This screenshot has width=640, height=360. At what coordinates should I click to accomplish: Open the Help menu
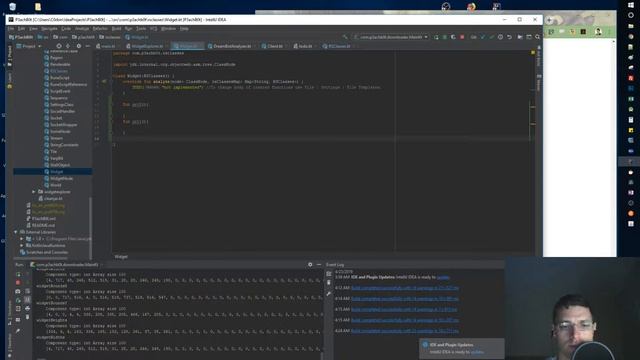[x=184, y=29]
